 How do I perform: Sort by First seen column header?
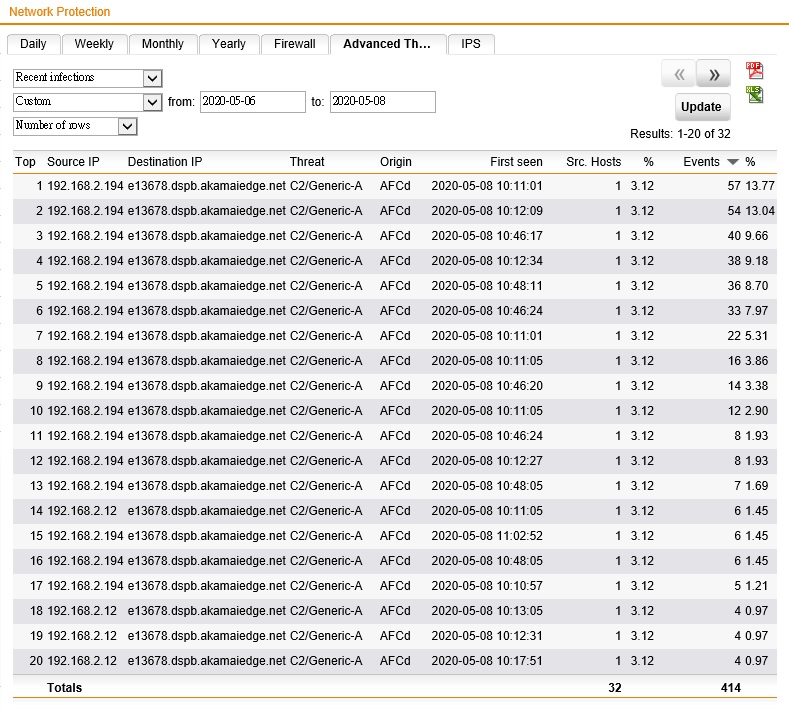(x=516, y=162)
